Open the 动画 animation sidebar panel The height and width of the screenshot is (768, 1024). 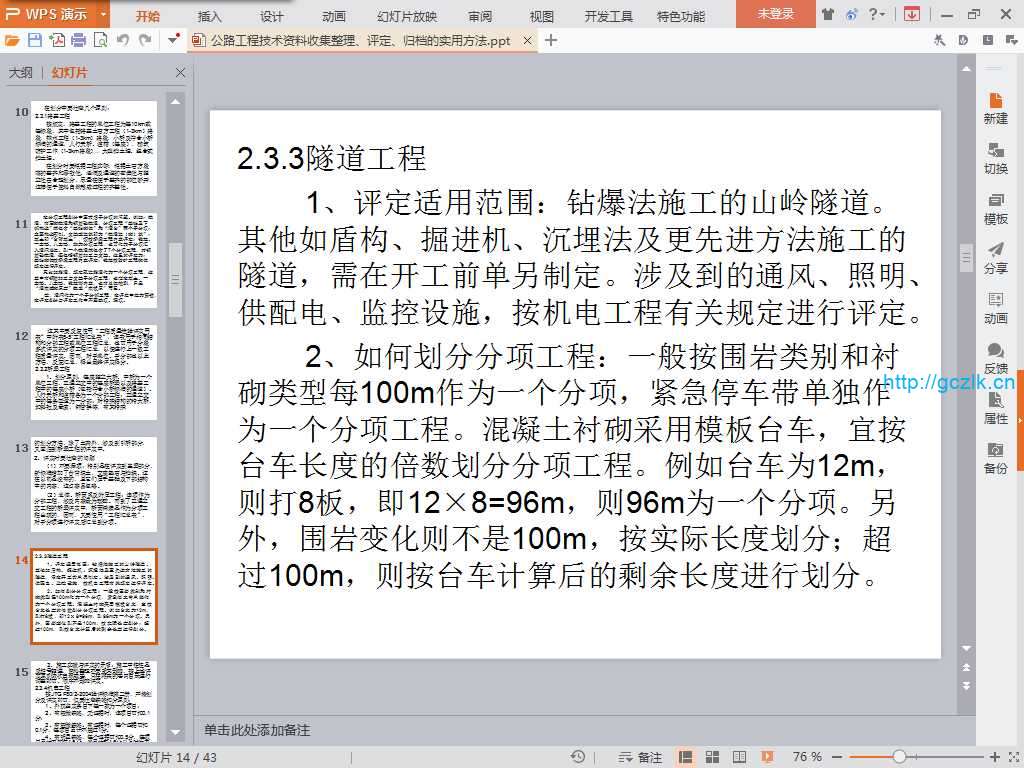(x=995, y=308)
